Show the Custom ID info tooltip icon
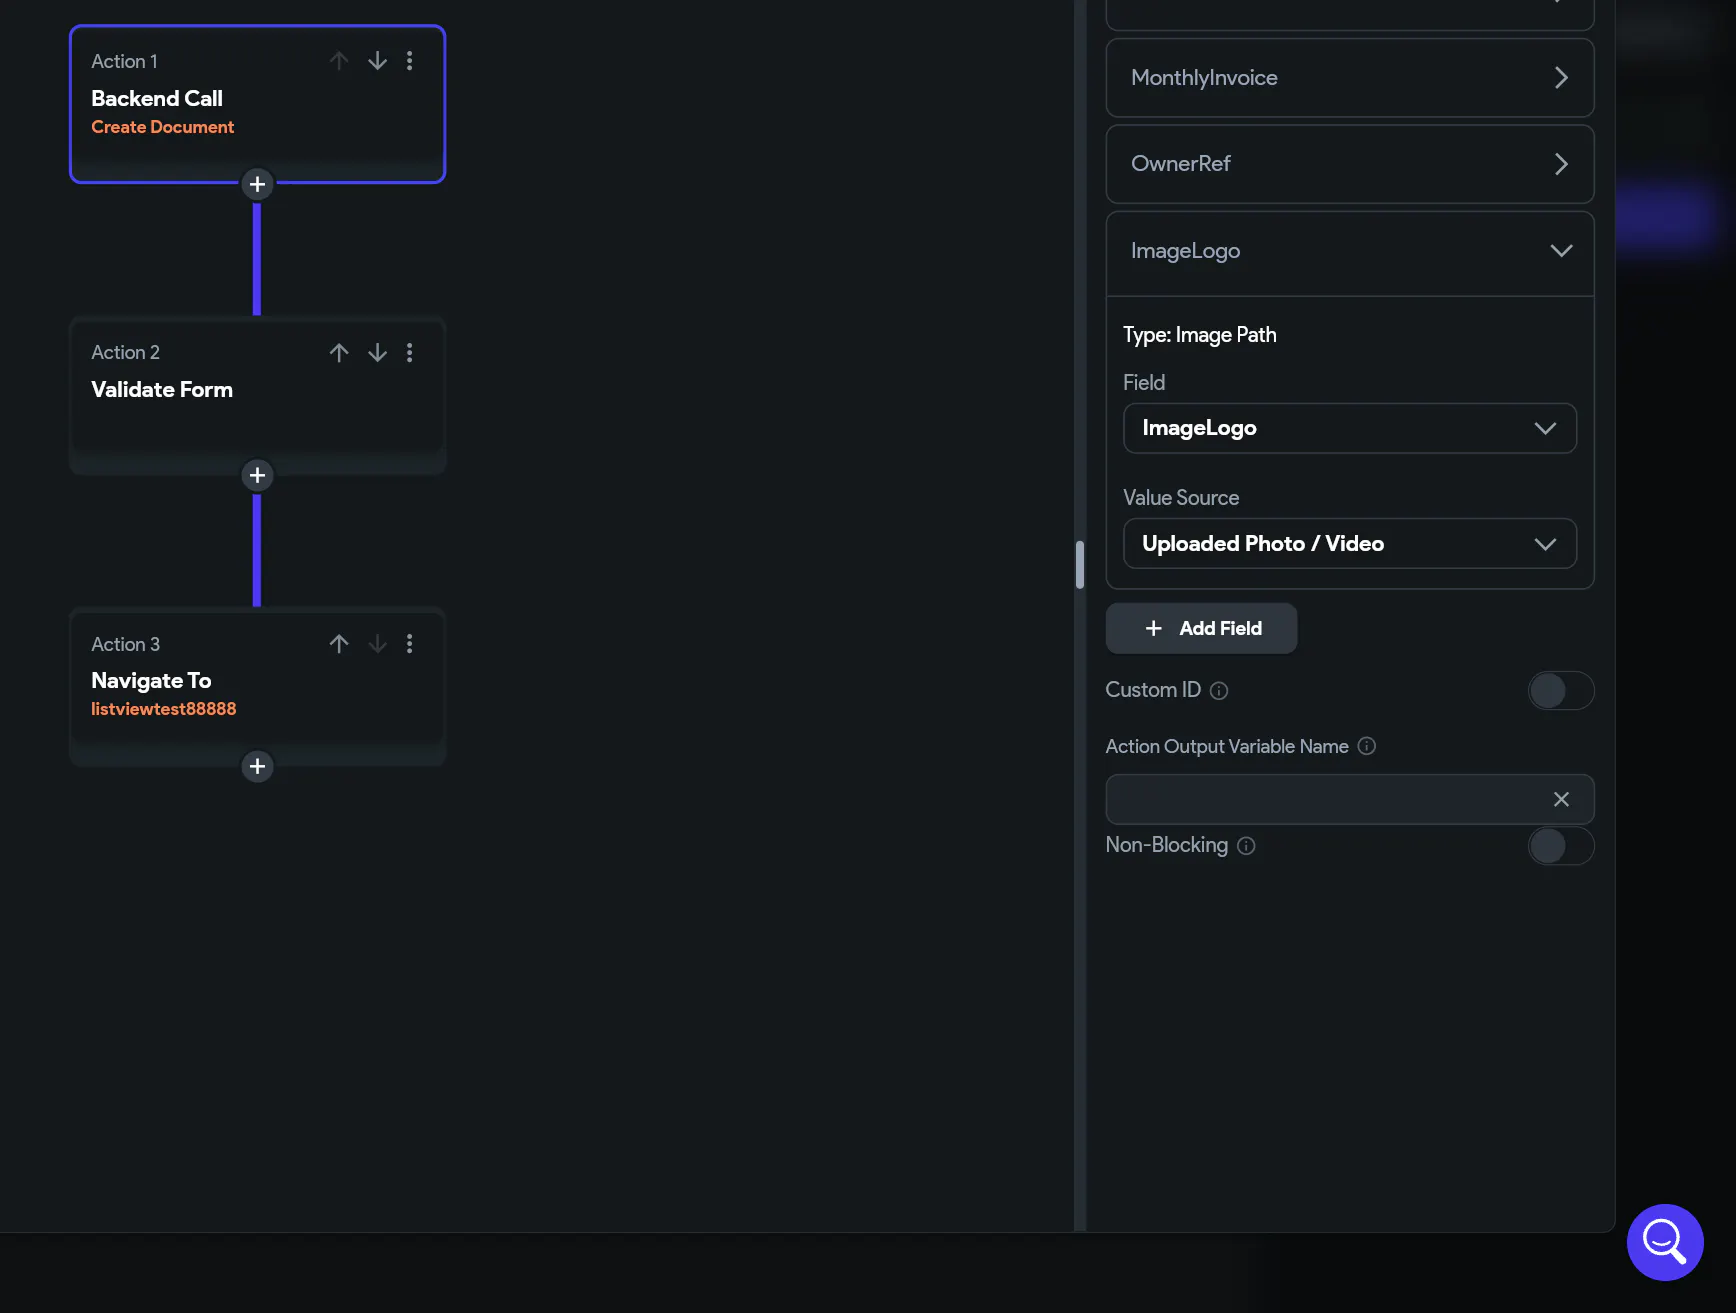1736x1313 pixels. pyautogui.click(x=1219, y=691)
